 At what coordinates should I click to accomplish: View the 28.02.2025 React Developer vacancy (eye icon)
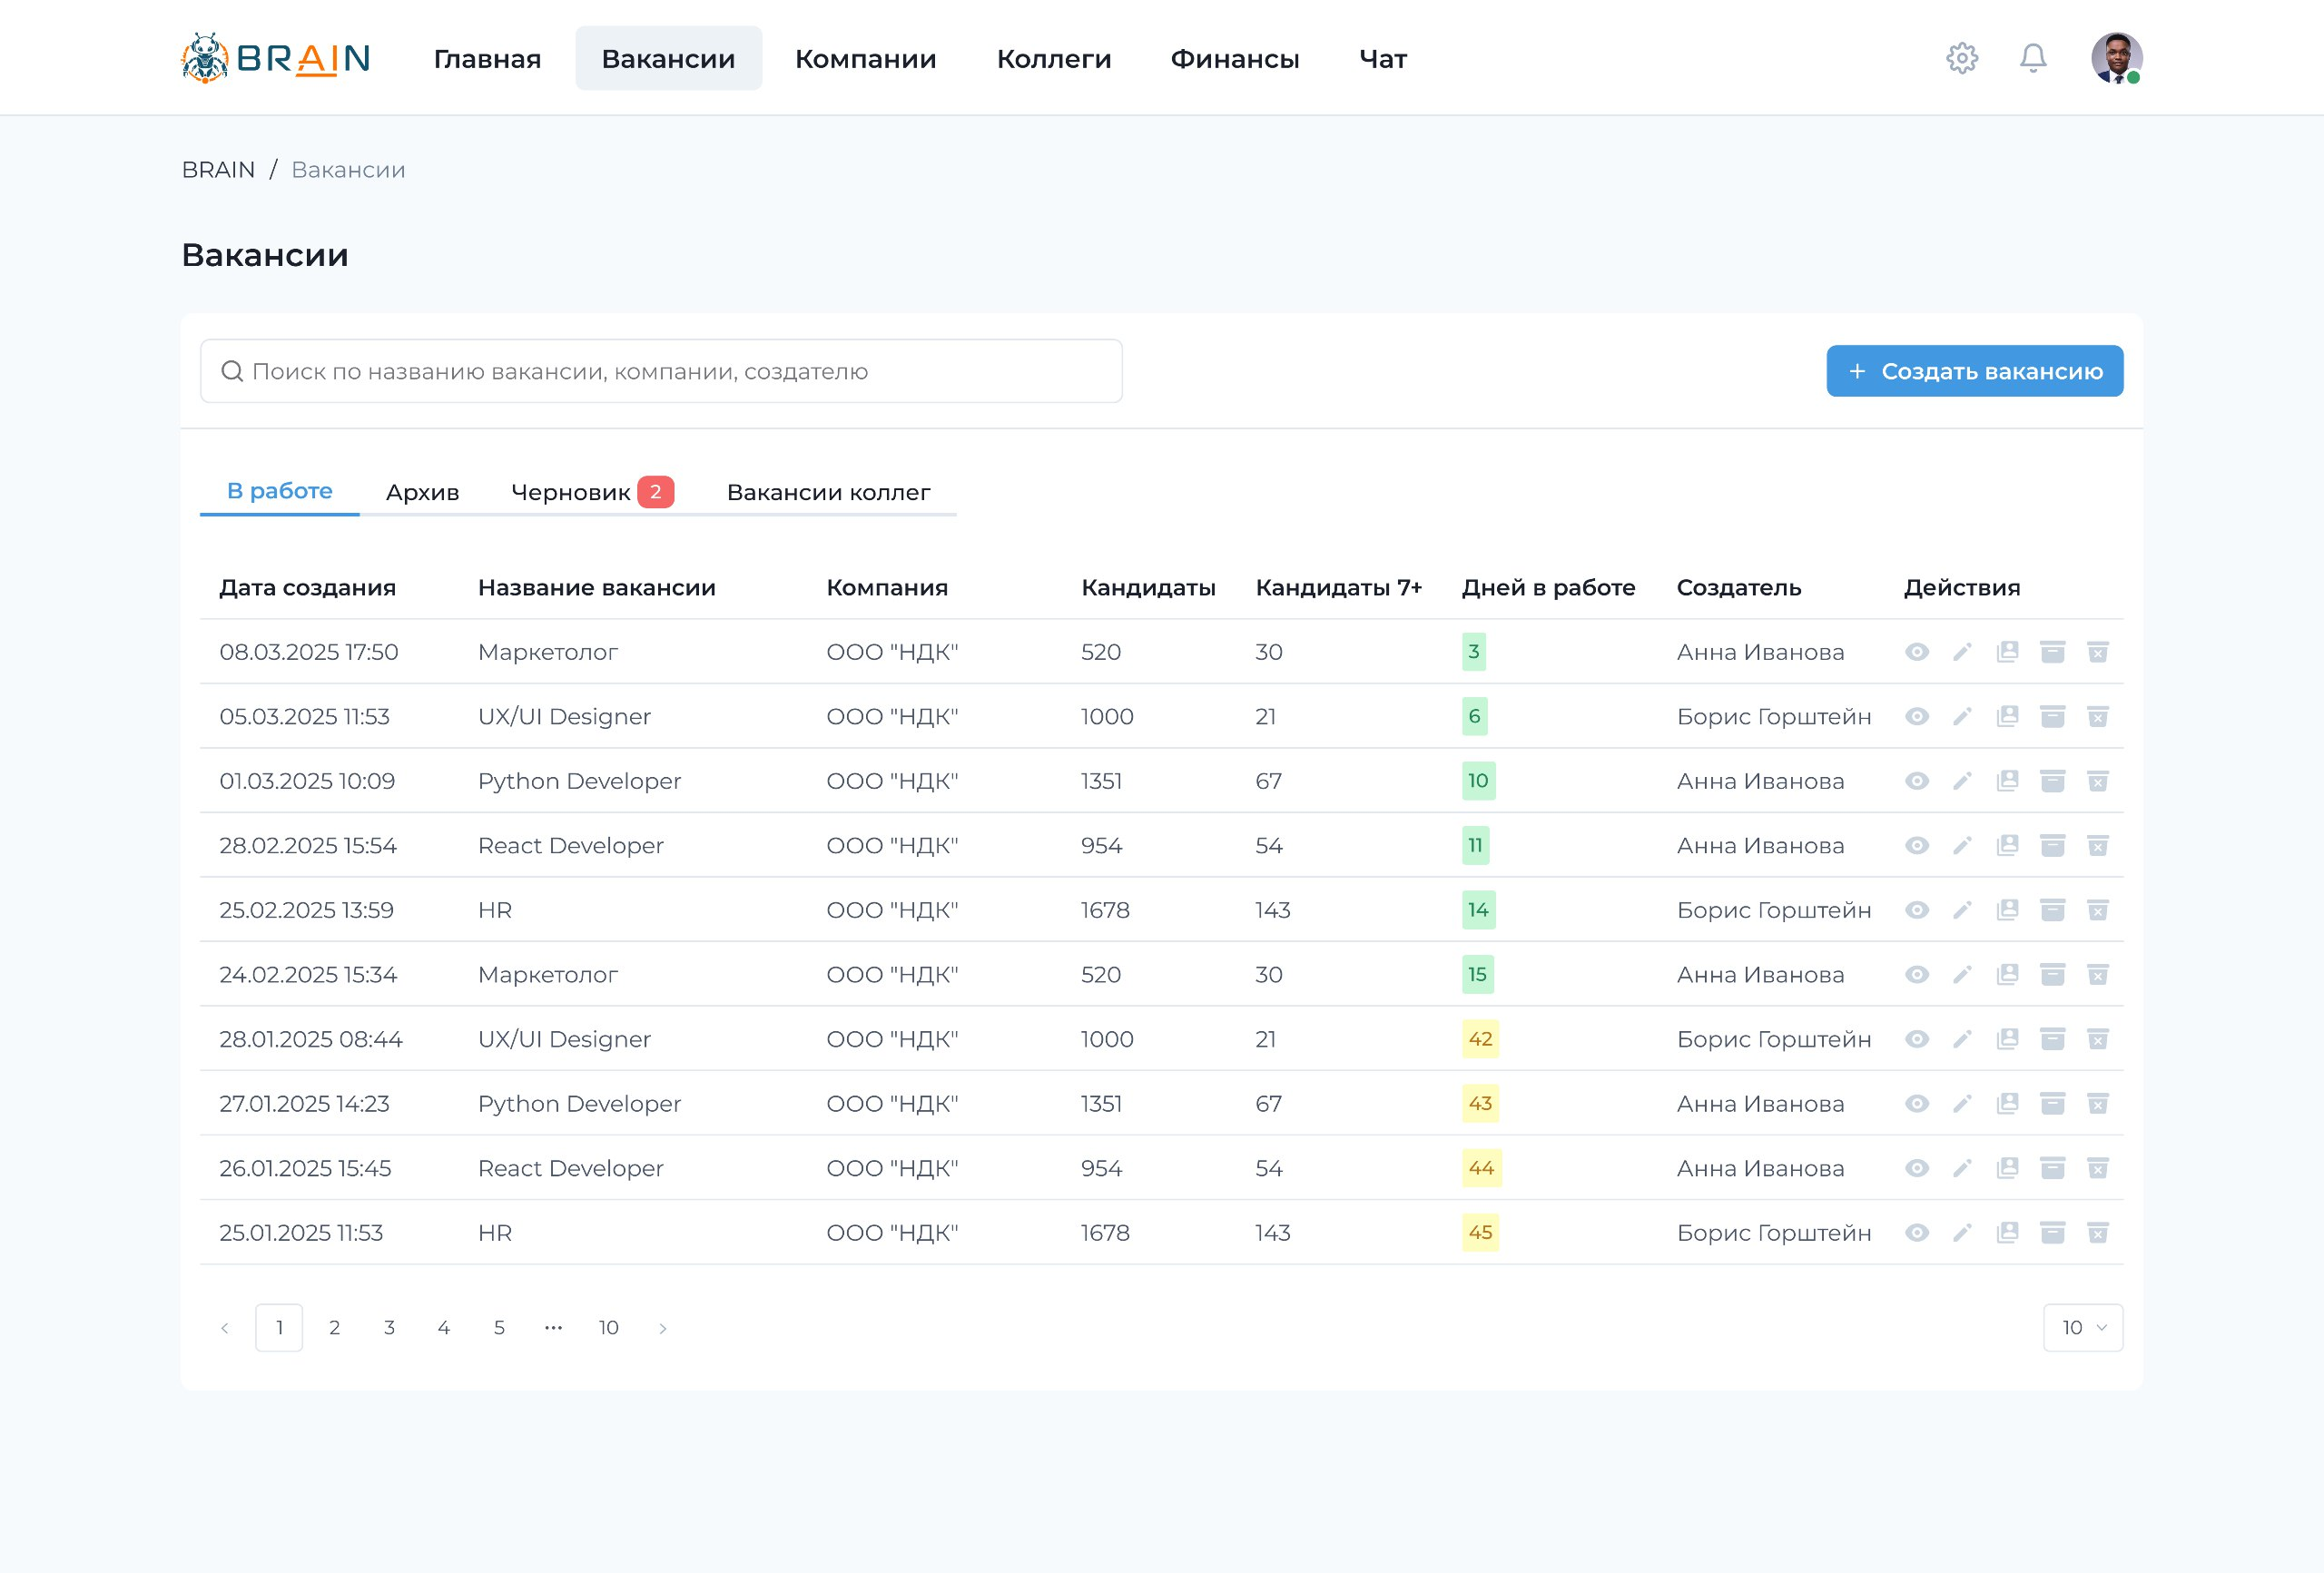pyautogui.click(x=1916, y=845)
